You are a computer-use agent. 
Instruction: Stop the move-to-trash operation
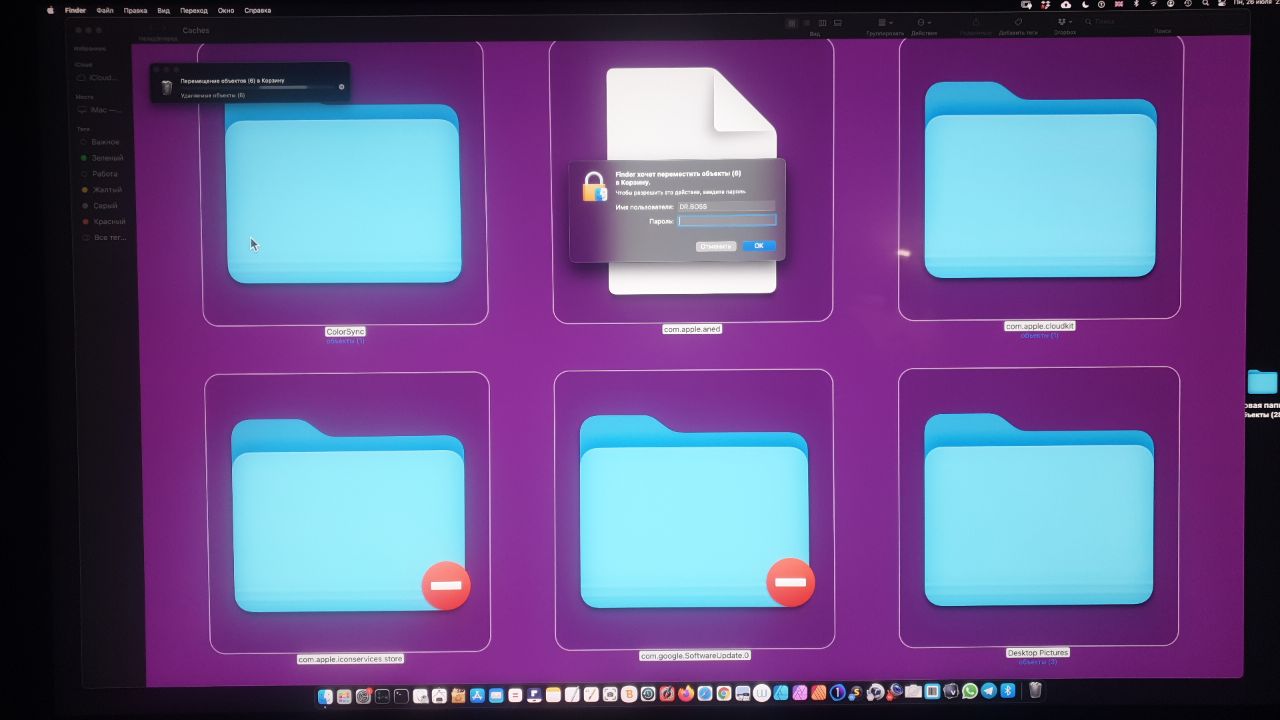[342, 87]
